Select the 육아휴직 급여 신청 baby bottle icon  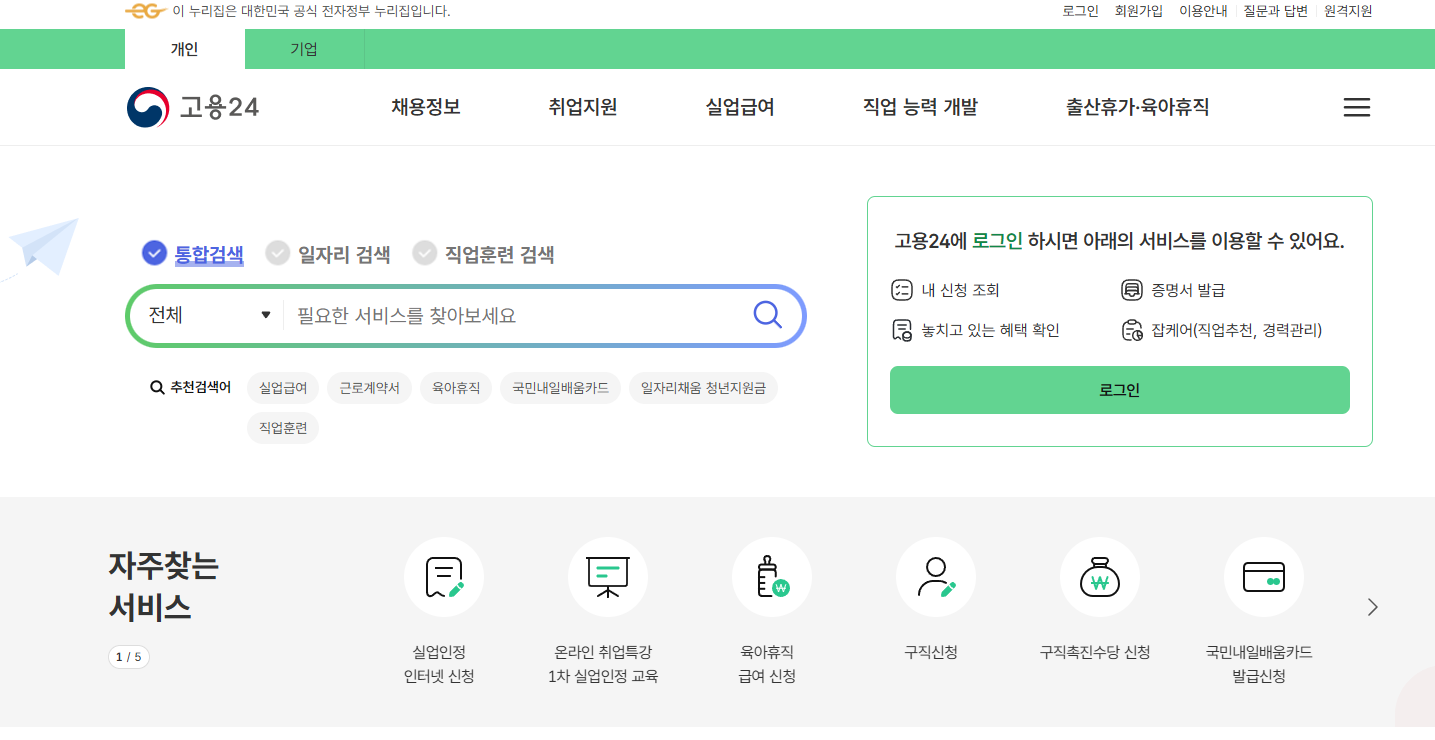click(772, 577)
